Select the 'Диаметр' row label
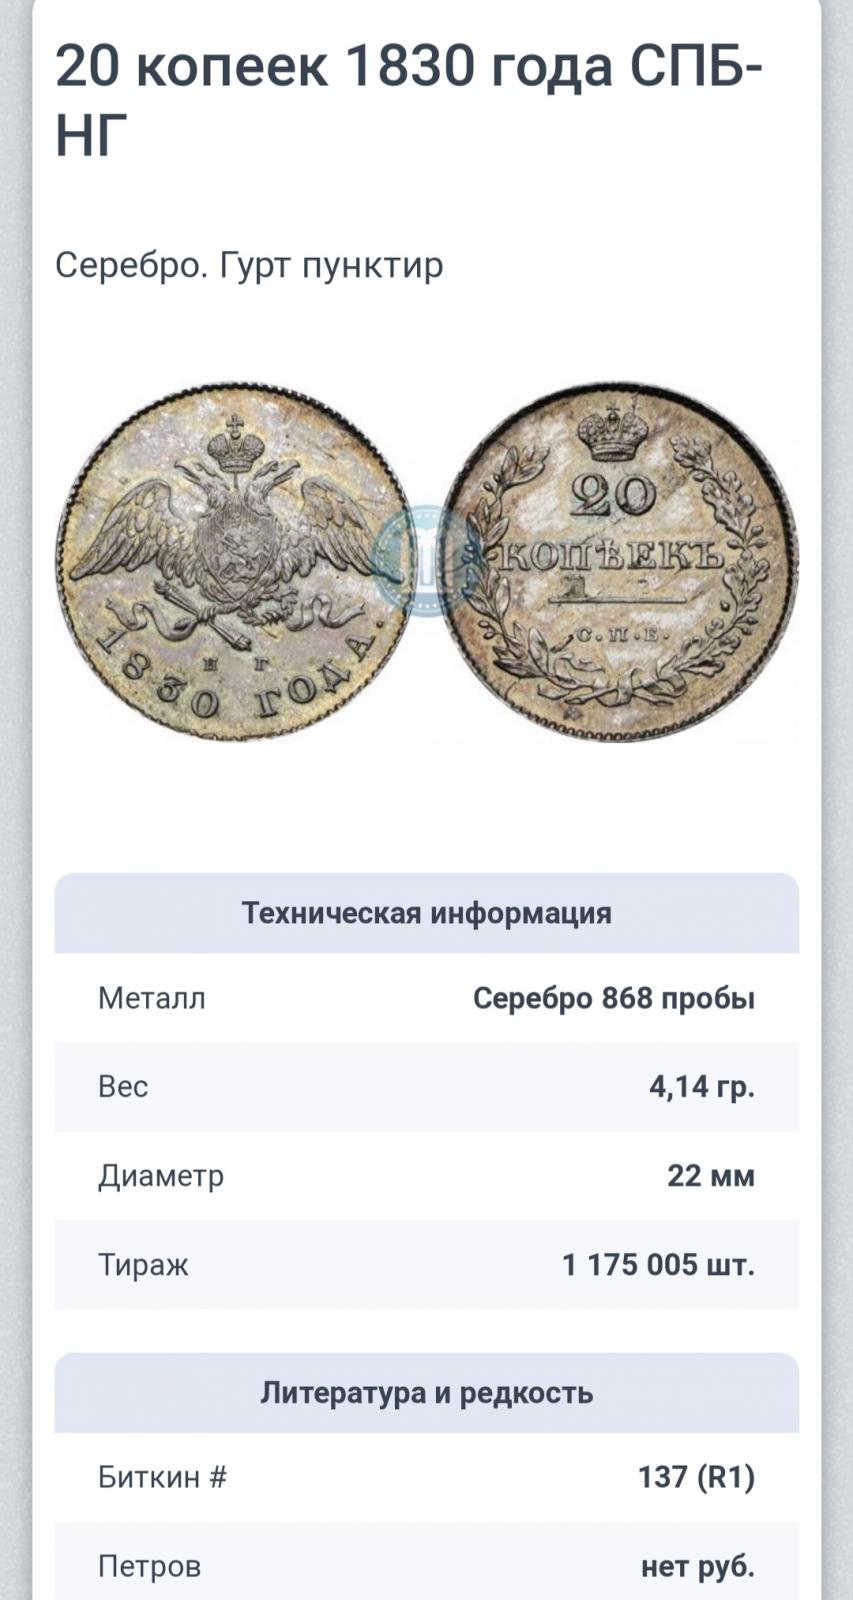This screenshot has width=853, height=1600. tap(161, 1176)
